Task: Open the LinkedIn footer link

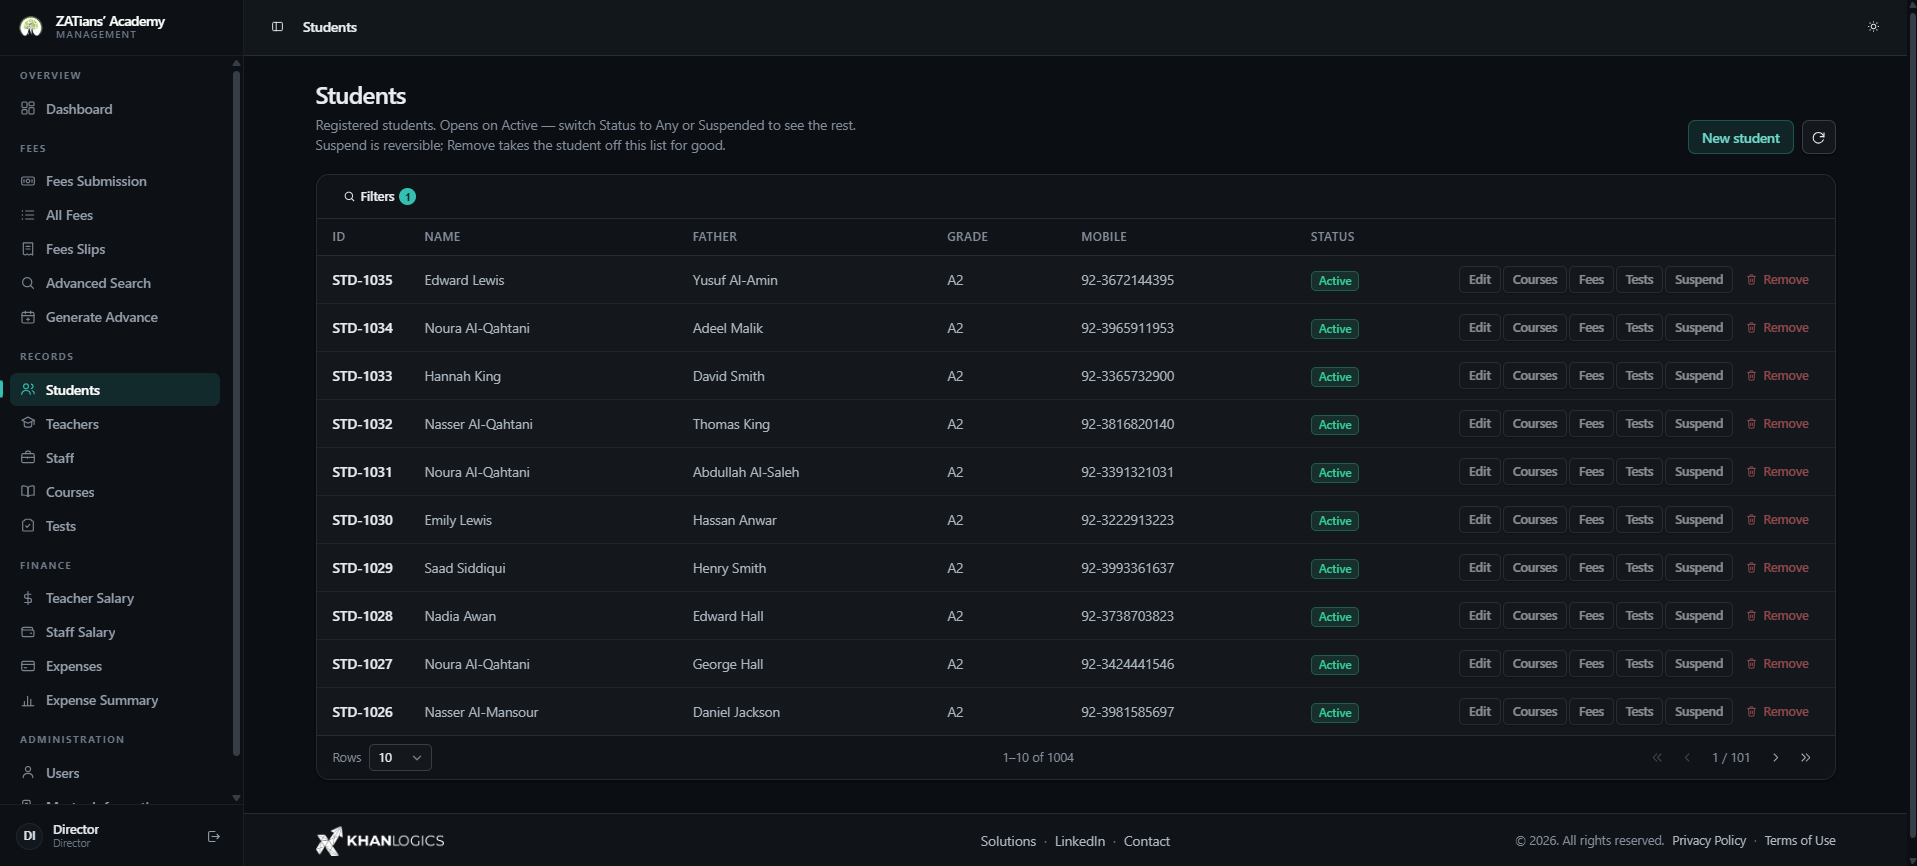Action: click(x=1079, y=841)
